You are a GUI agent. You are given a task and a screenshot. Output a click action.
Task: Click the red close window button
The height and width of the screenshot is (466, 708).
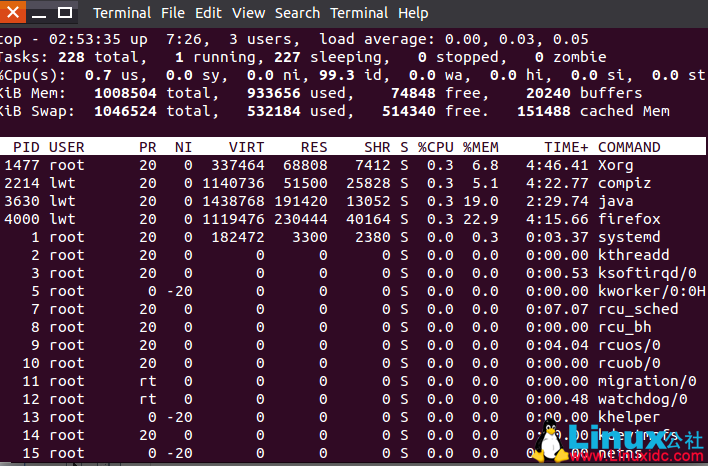click(13, 13)
